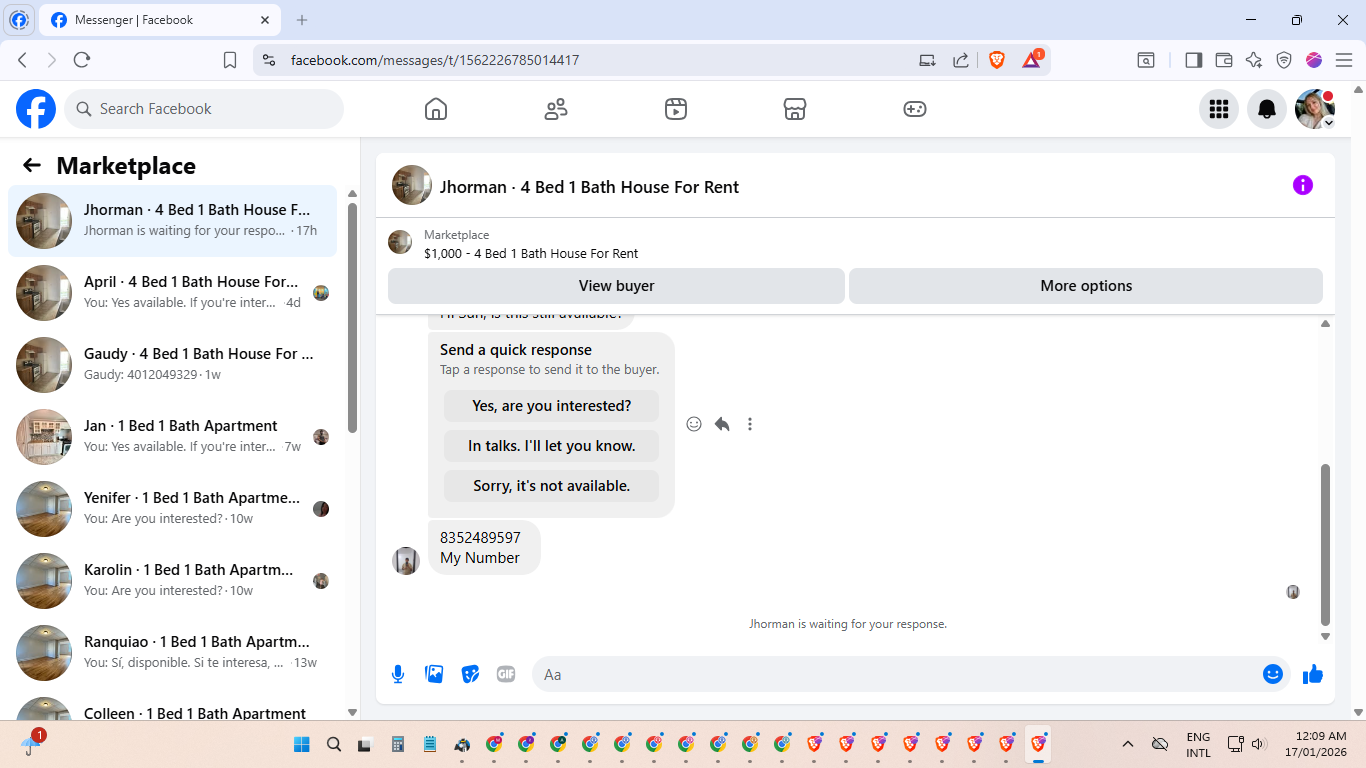This screenshot has height=768, width=1366.
Task: Send quick response In talks. I'll let you know.
Action: coord(551,446)
